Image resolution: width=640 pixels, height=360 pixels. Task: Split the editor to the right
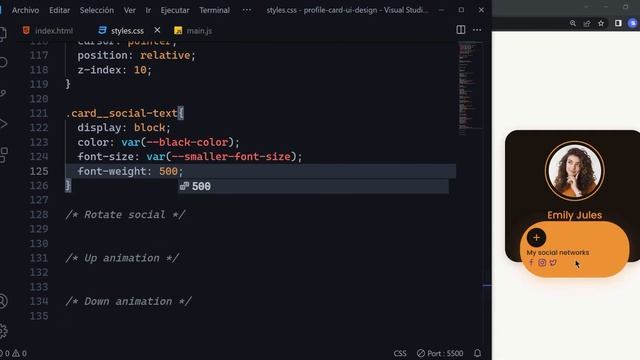[x=461, y=30]
